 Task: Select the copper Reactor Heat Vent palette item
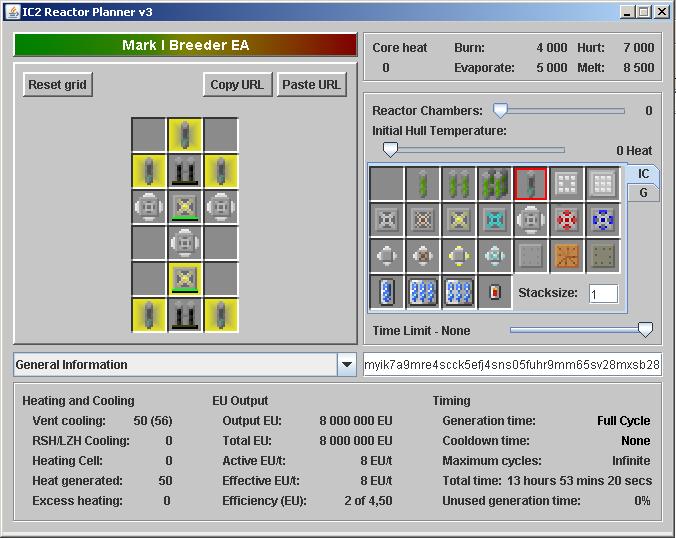click(422, 220)
